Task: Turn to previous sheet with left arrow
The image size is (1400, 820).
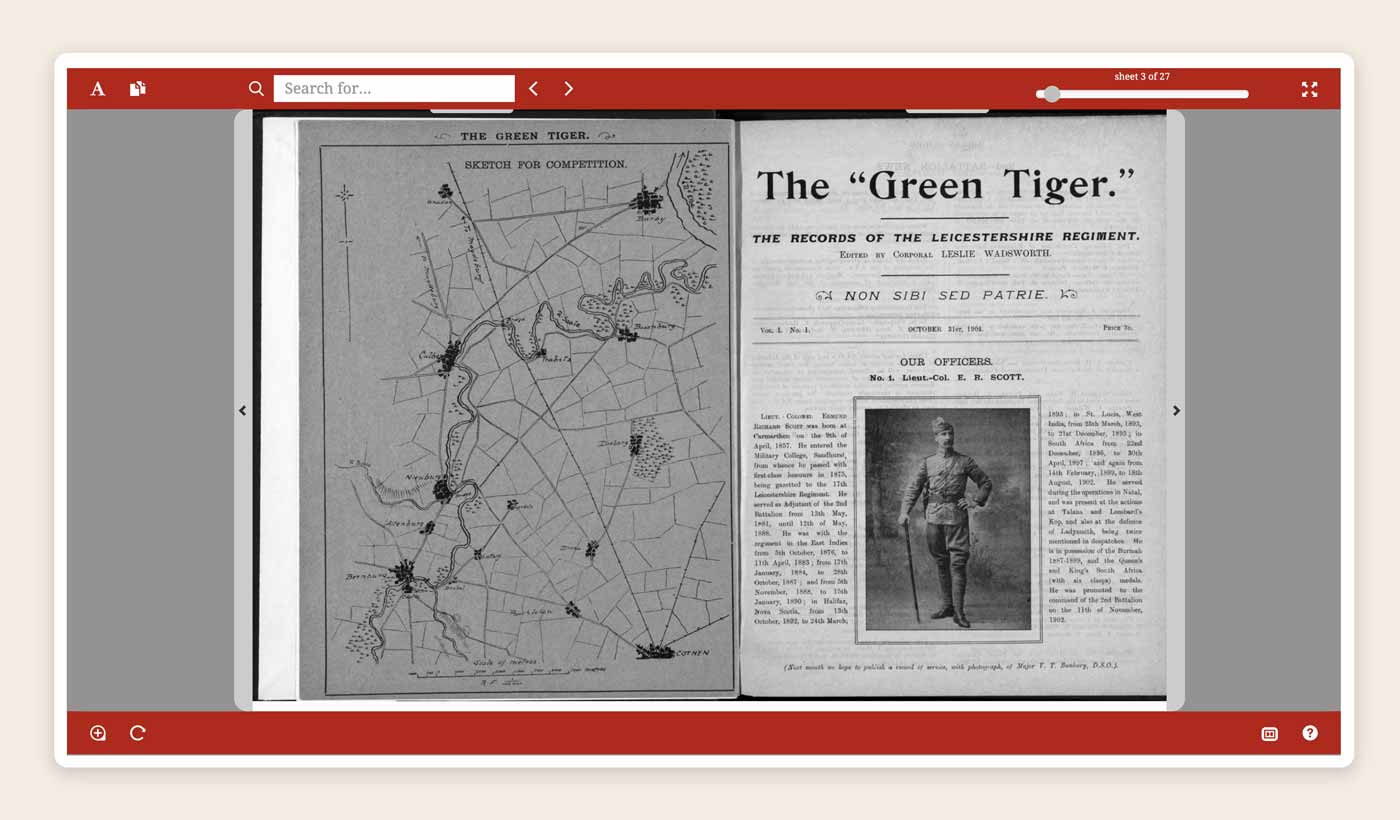Action: 242,411
